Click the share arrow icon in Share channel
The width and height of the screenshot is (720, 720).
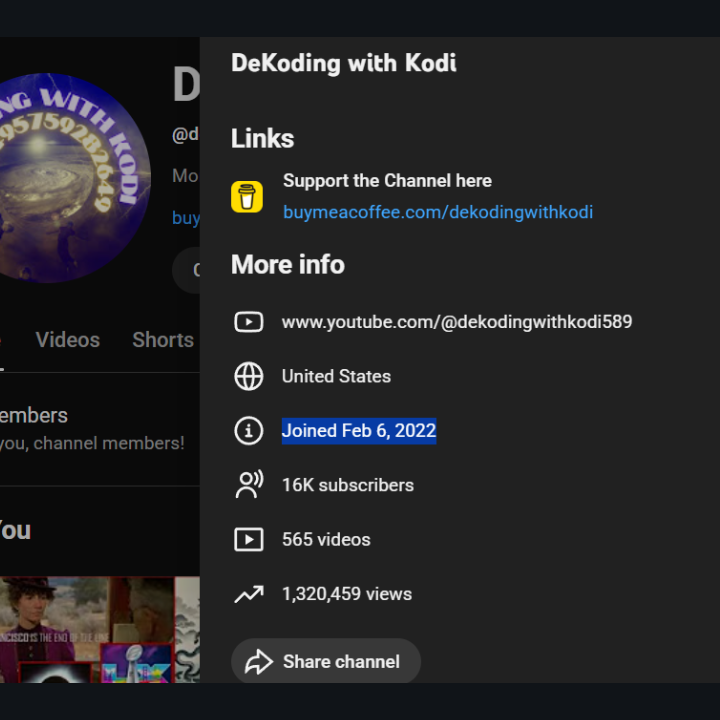coord(259,662)
